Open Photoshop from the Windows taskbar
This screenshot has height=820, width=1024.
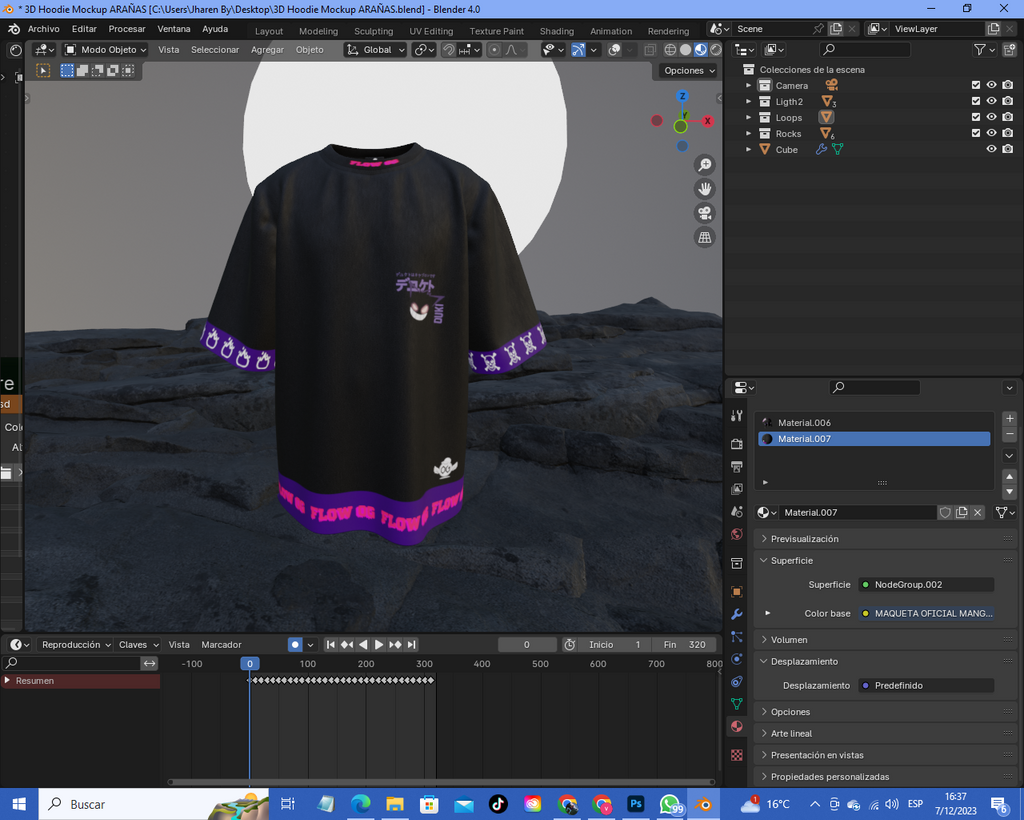tap(635, 804)
